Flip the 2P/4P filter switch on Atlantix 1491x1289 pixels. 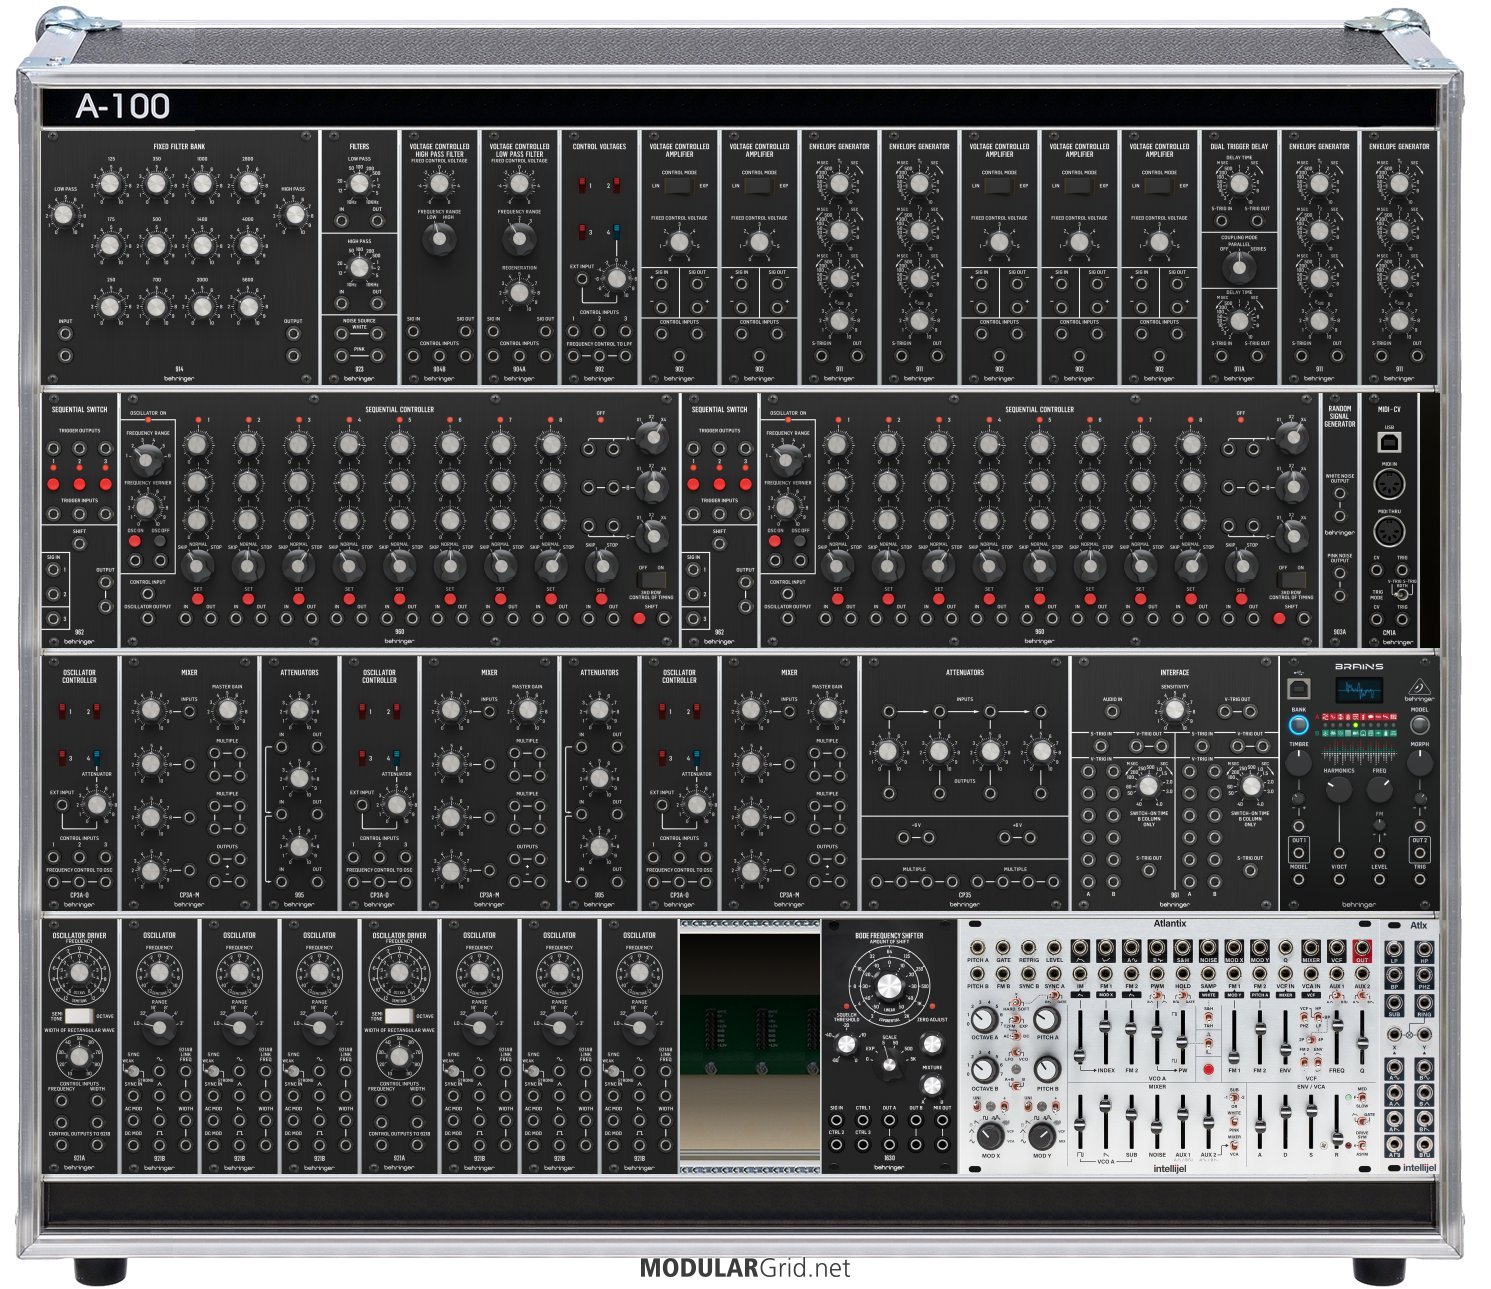coord(1312,1040)
